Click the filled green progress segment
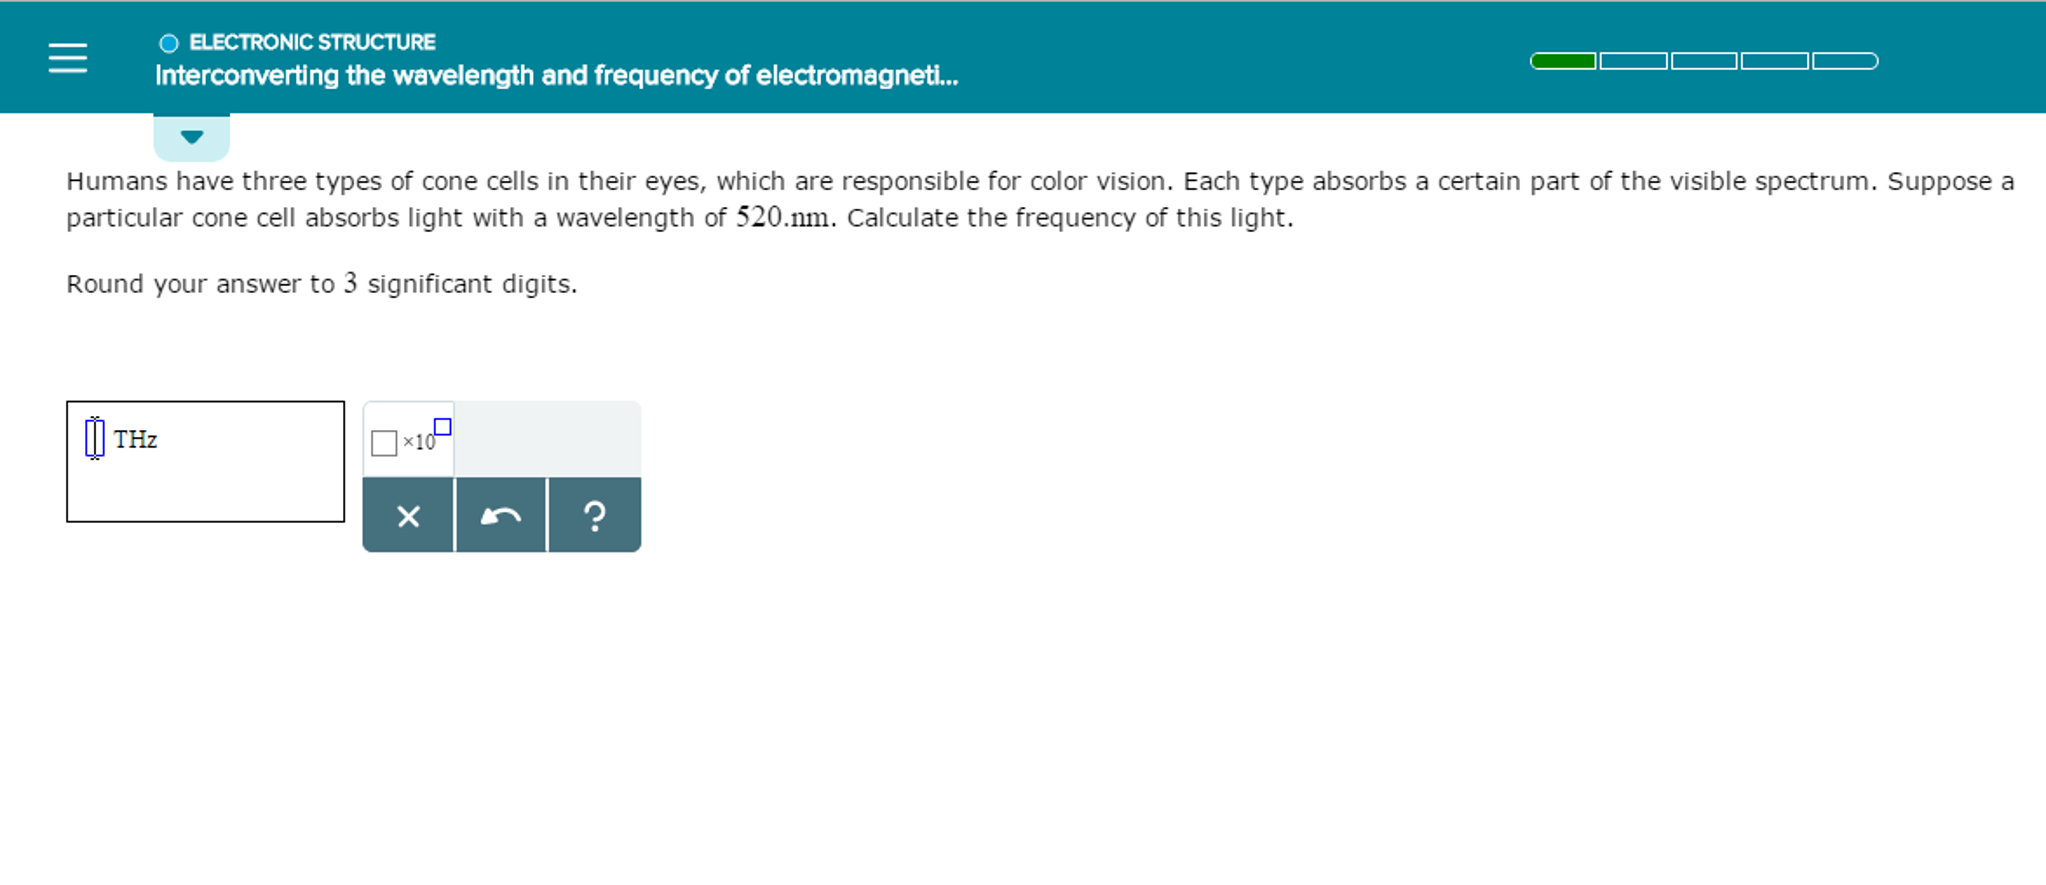The image size is (2046, 885). 1562,60
